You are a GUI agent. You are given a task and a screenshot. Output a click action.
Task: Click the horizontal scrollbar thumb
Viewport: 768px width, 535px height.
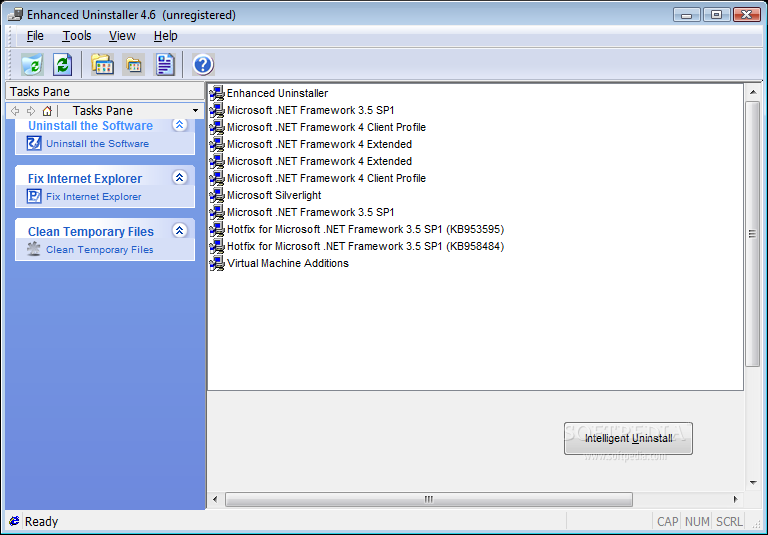[429, 500]
